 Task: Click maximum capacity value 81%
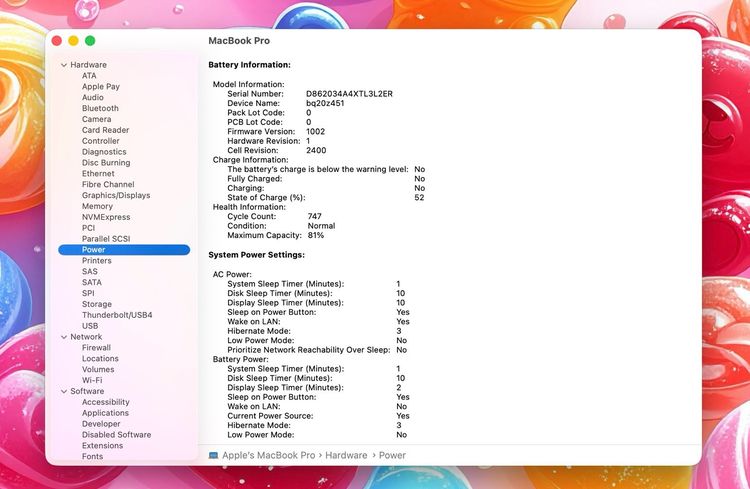[316, 235]
